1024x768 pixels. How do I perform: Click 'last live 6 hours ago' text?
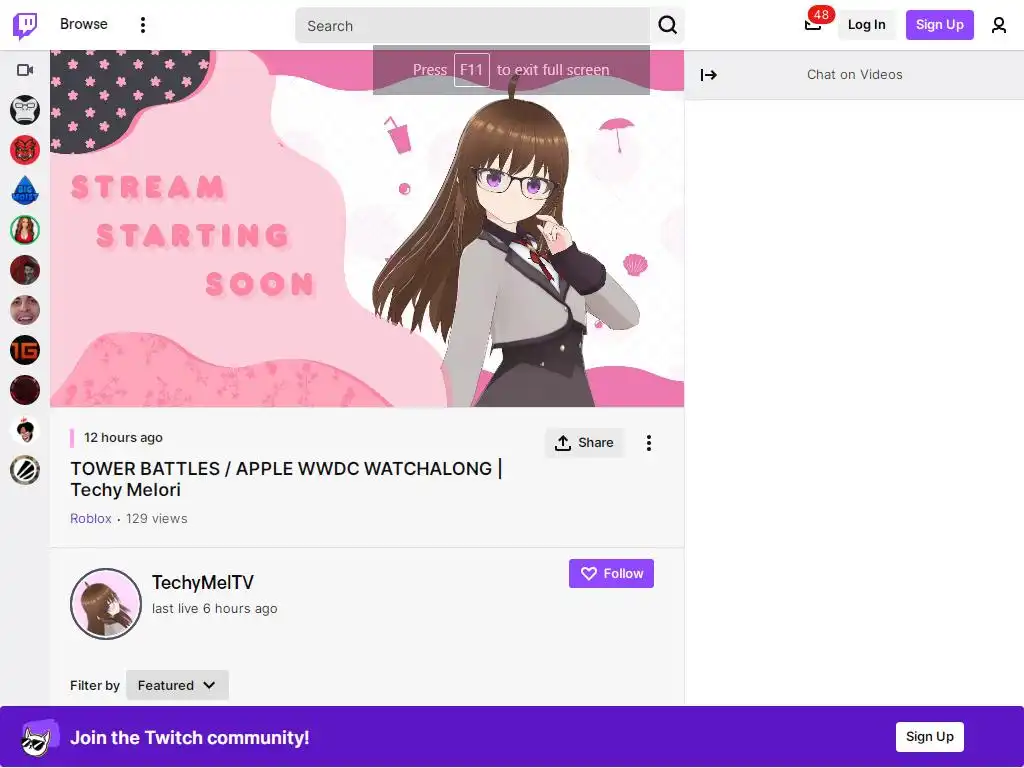[x=214, y=609]
